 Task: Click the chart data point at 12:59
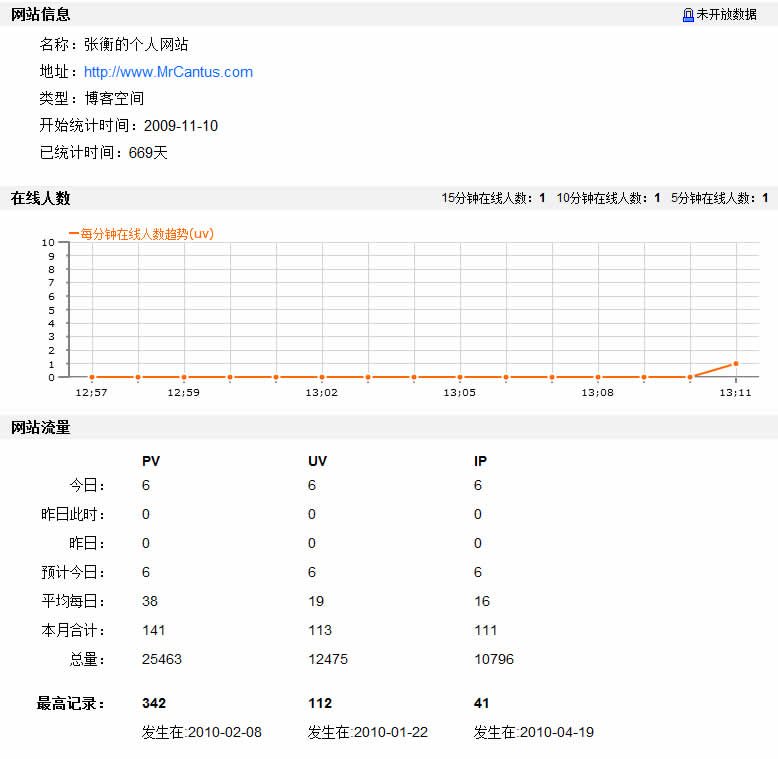[x=184, y=377]
